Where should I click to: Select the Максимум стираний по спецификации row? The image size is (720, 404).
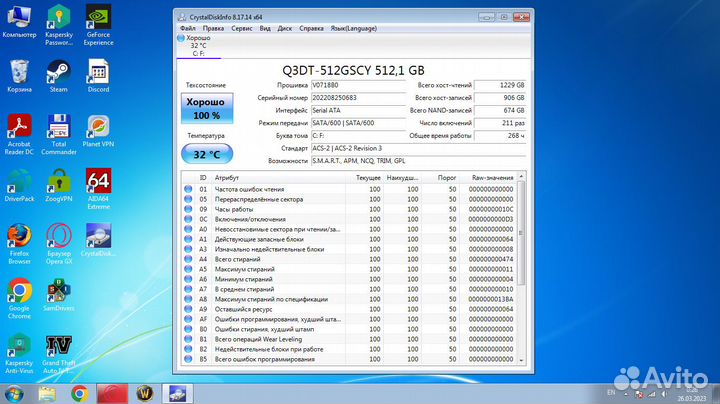pos(349,299)
